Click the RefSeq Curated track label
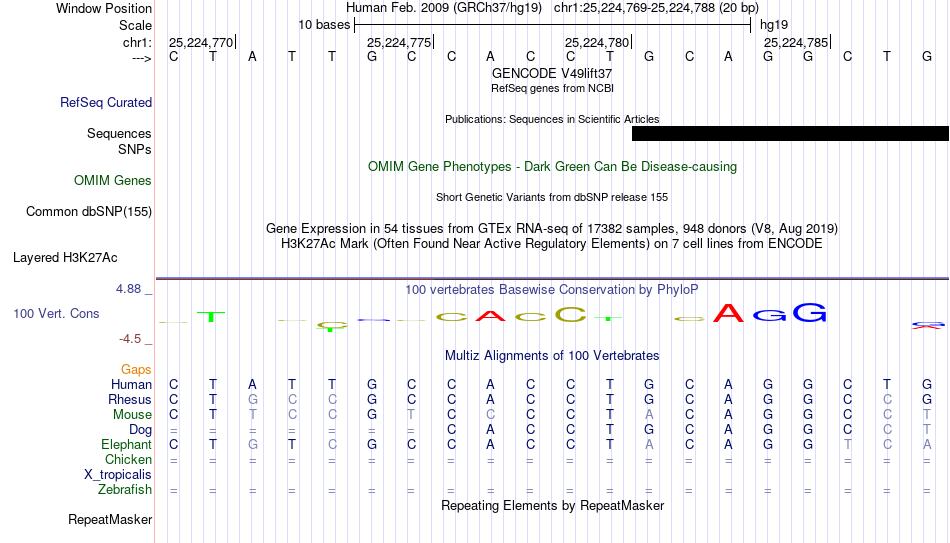This screenshot has height=543, width=950. [105, 102]
